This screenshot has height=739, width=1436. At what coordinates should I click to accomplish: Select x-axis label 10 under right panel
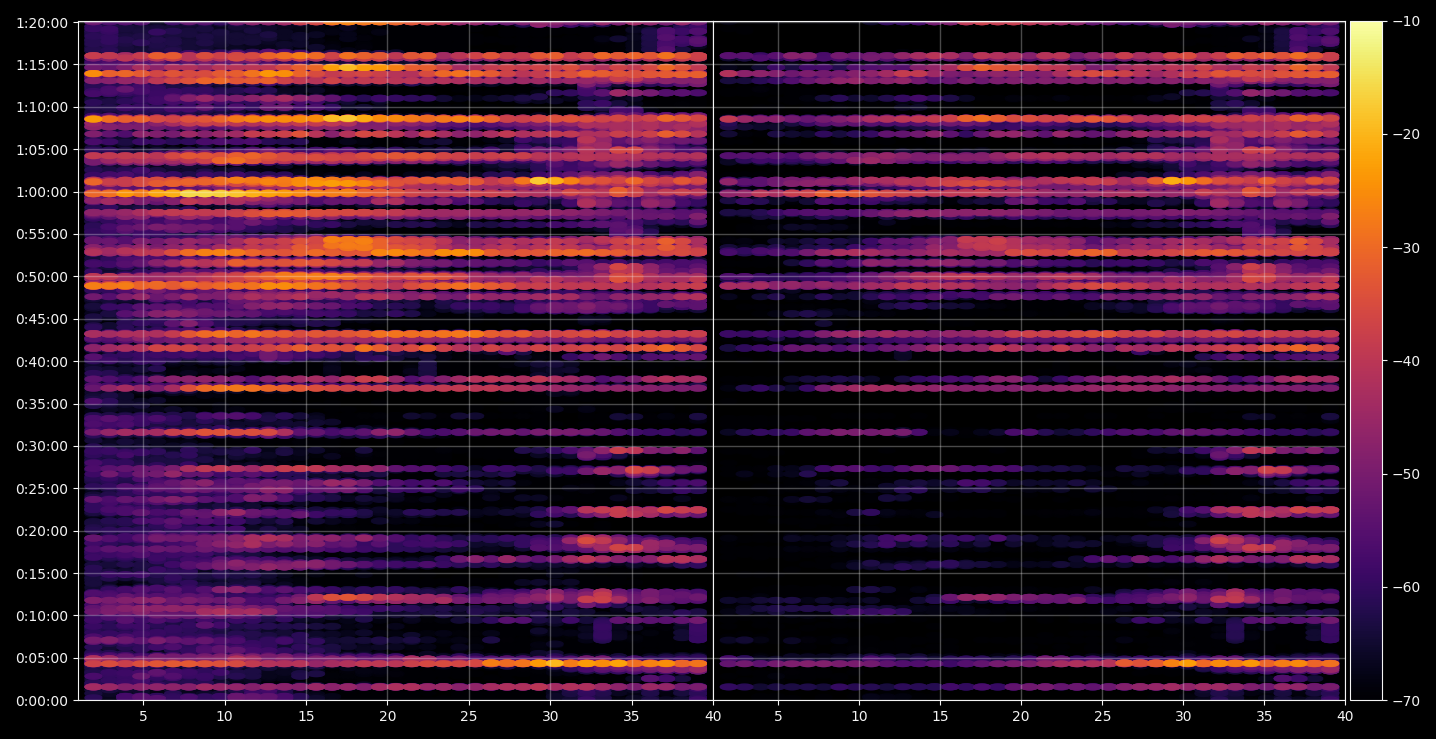(858, 716)
